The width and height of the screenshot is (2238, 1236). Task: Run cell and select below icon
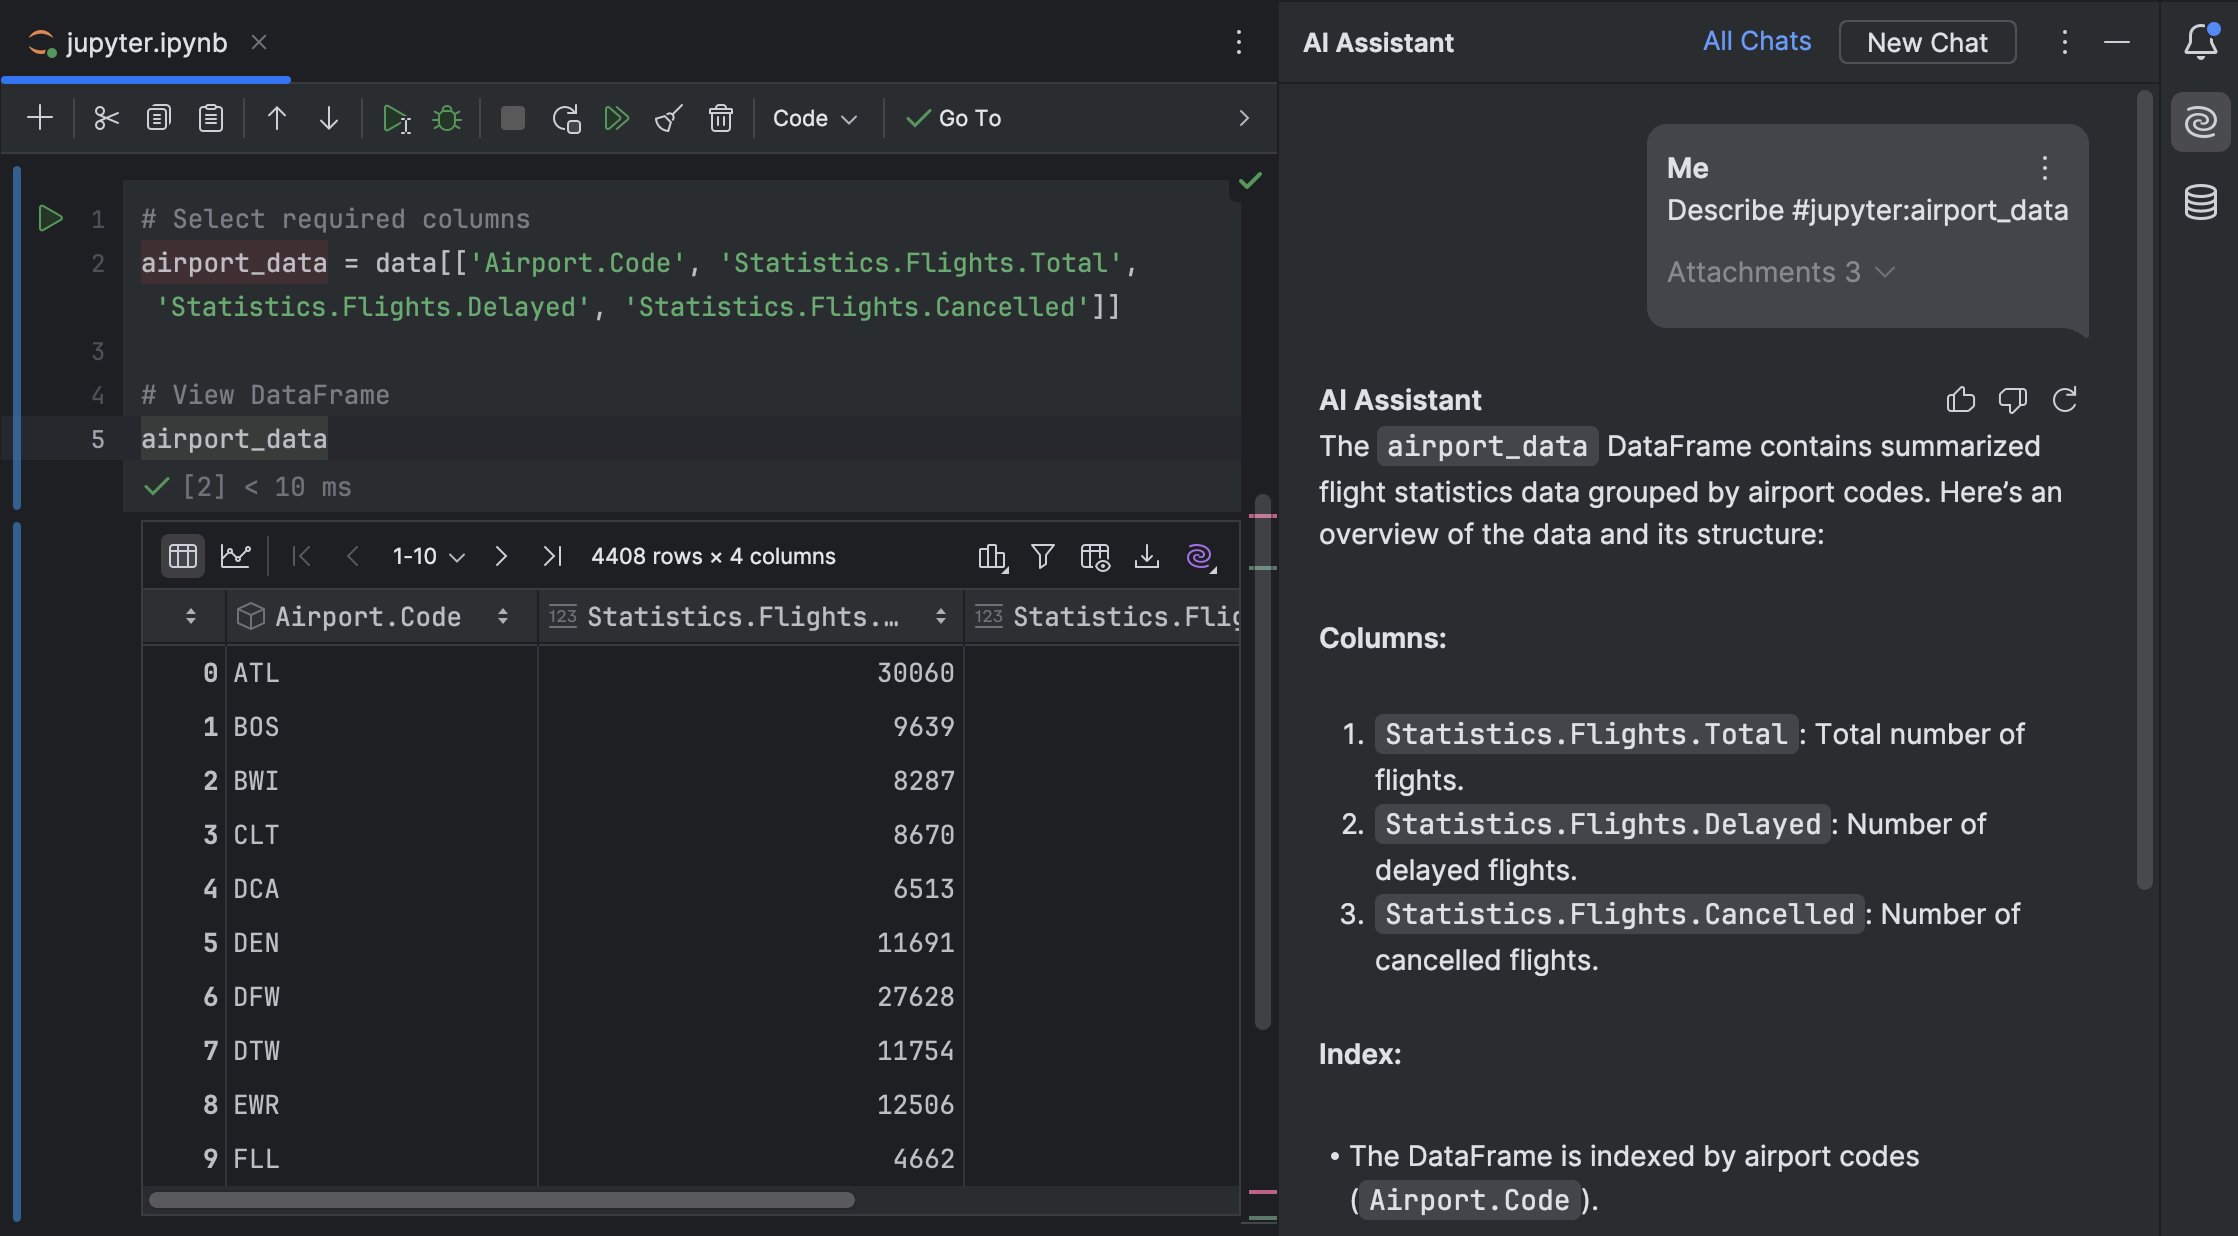point(396,118)
